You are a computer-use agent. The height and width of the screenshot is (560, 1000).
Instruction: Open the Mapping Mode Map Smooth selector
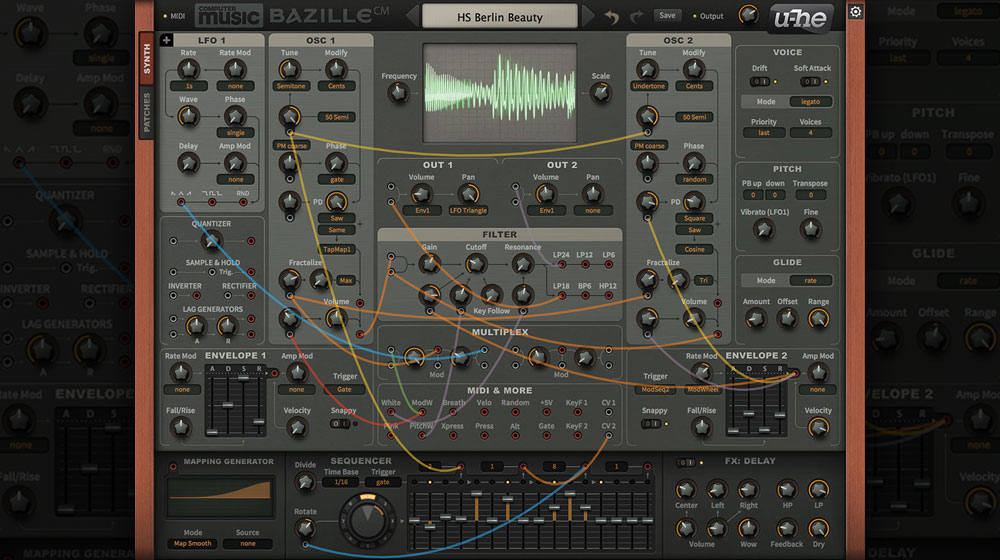pyautogui.click(x=193, y=544)
